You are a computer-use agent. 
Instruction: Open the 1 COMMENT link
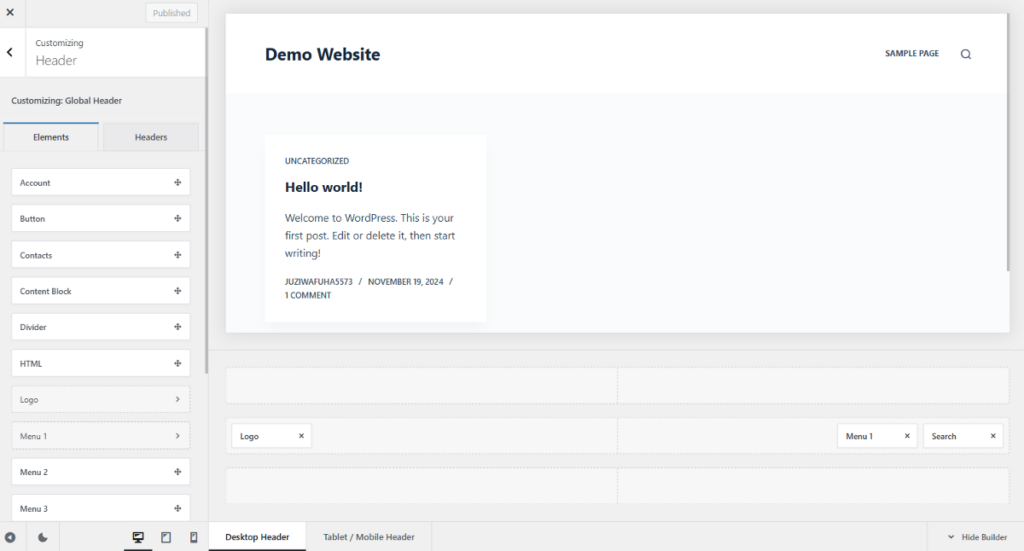(308, 295)
